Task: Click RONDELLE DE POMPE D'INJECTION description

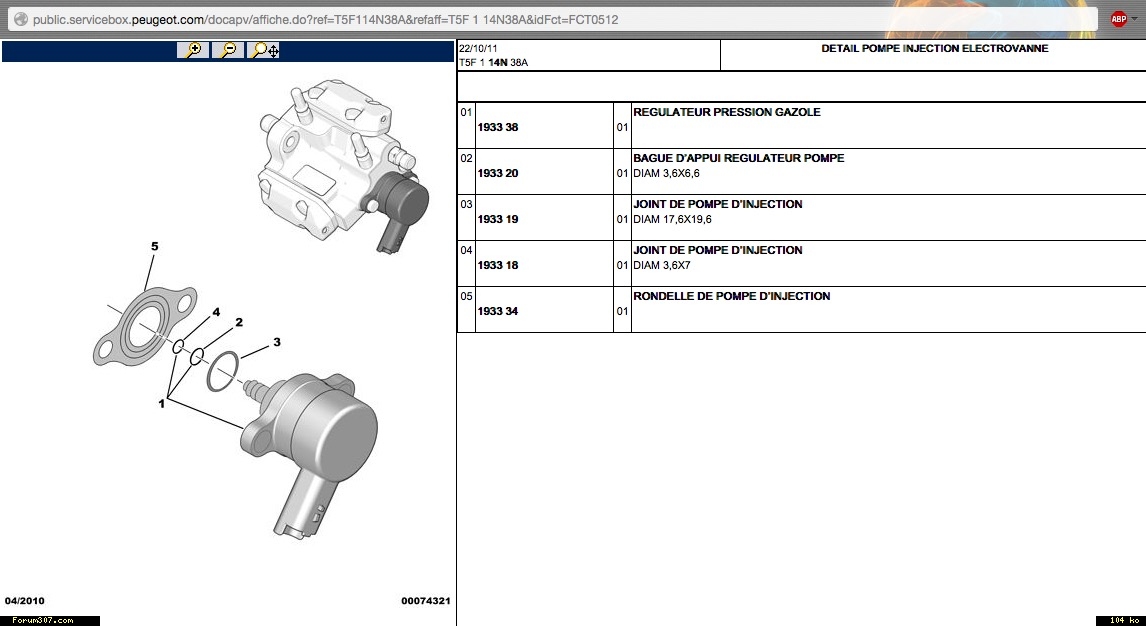Action: click(731, 296)
